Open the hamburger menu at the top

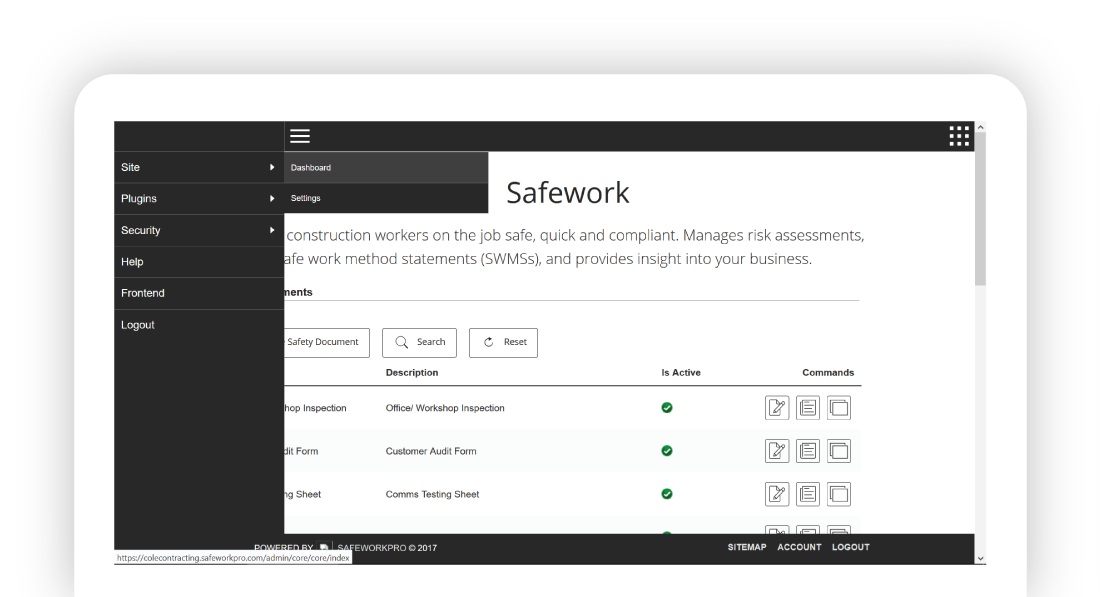(299, 136)
